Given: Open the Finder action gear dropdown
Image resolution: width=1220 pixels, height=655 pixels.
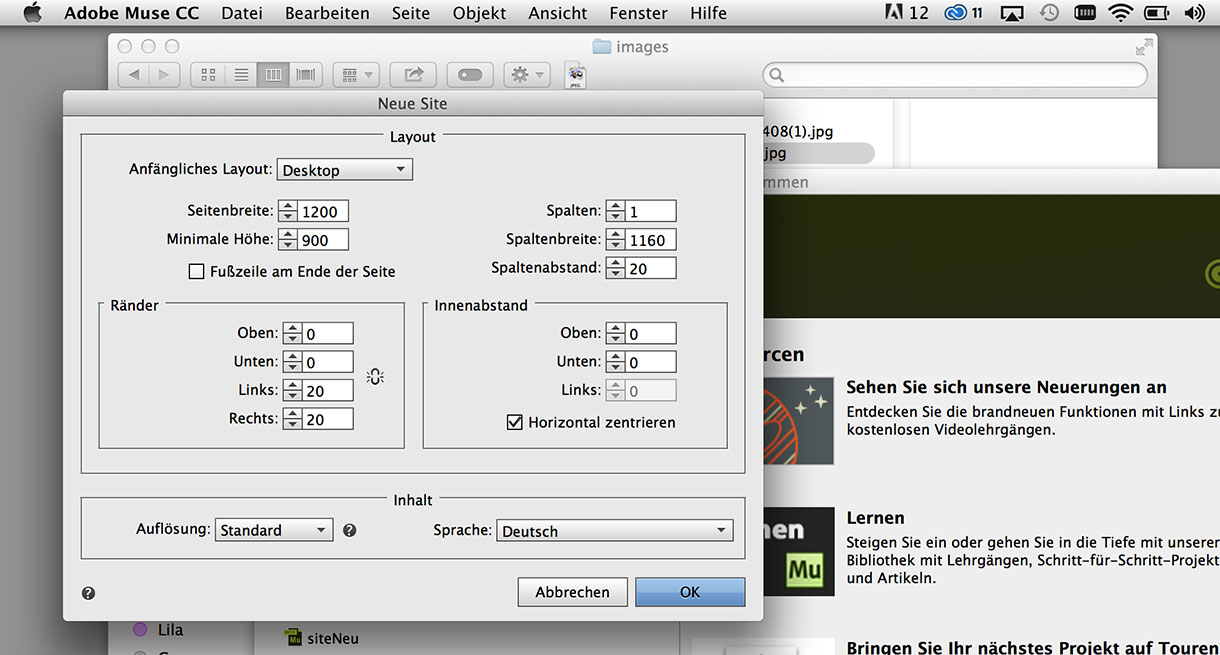Looking at the screenshot, I should pyautogui.click(x=527, y=75).
